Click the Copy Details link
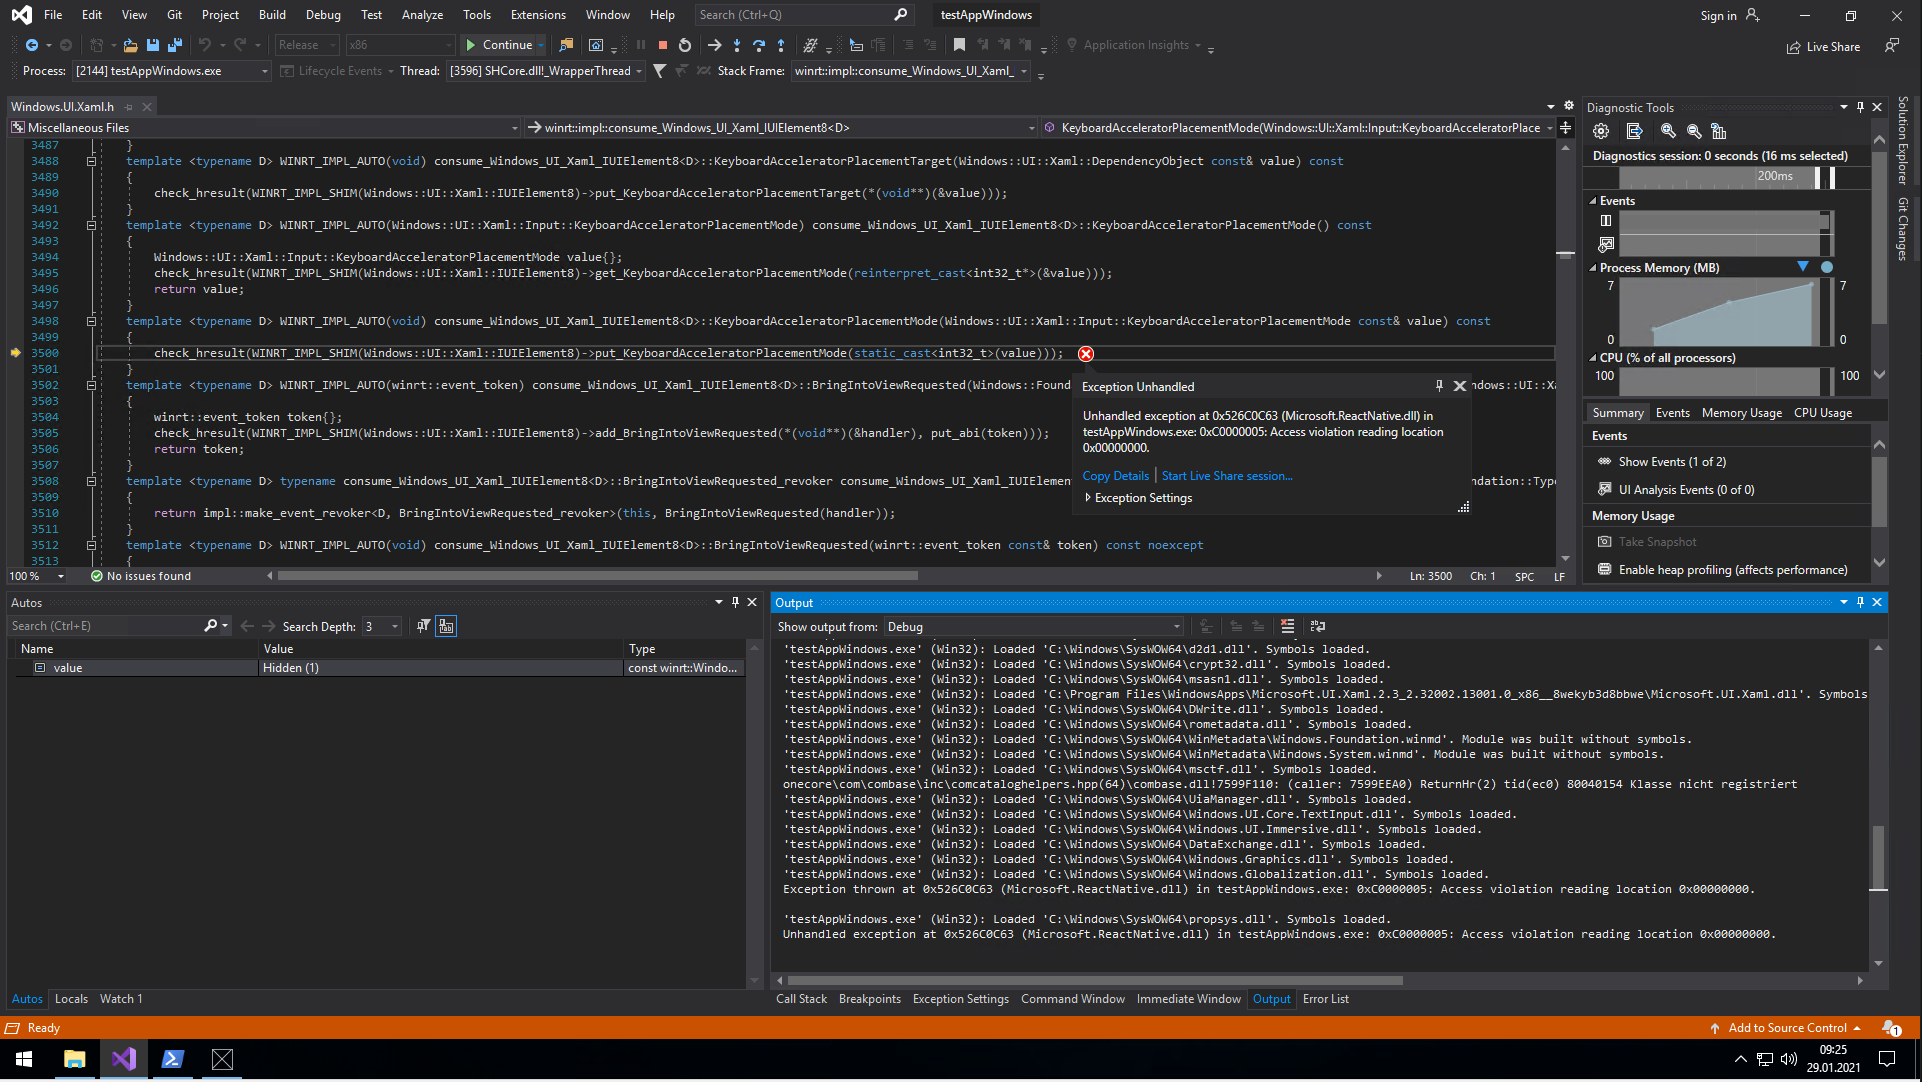 click(1115, 475)
